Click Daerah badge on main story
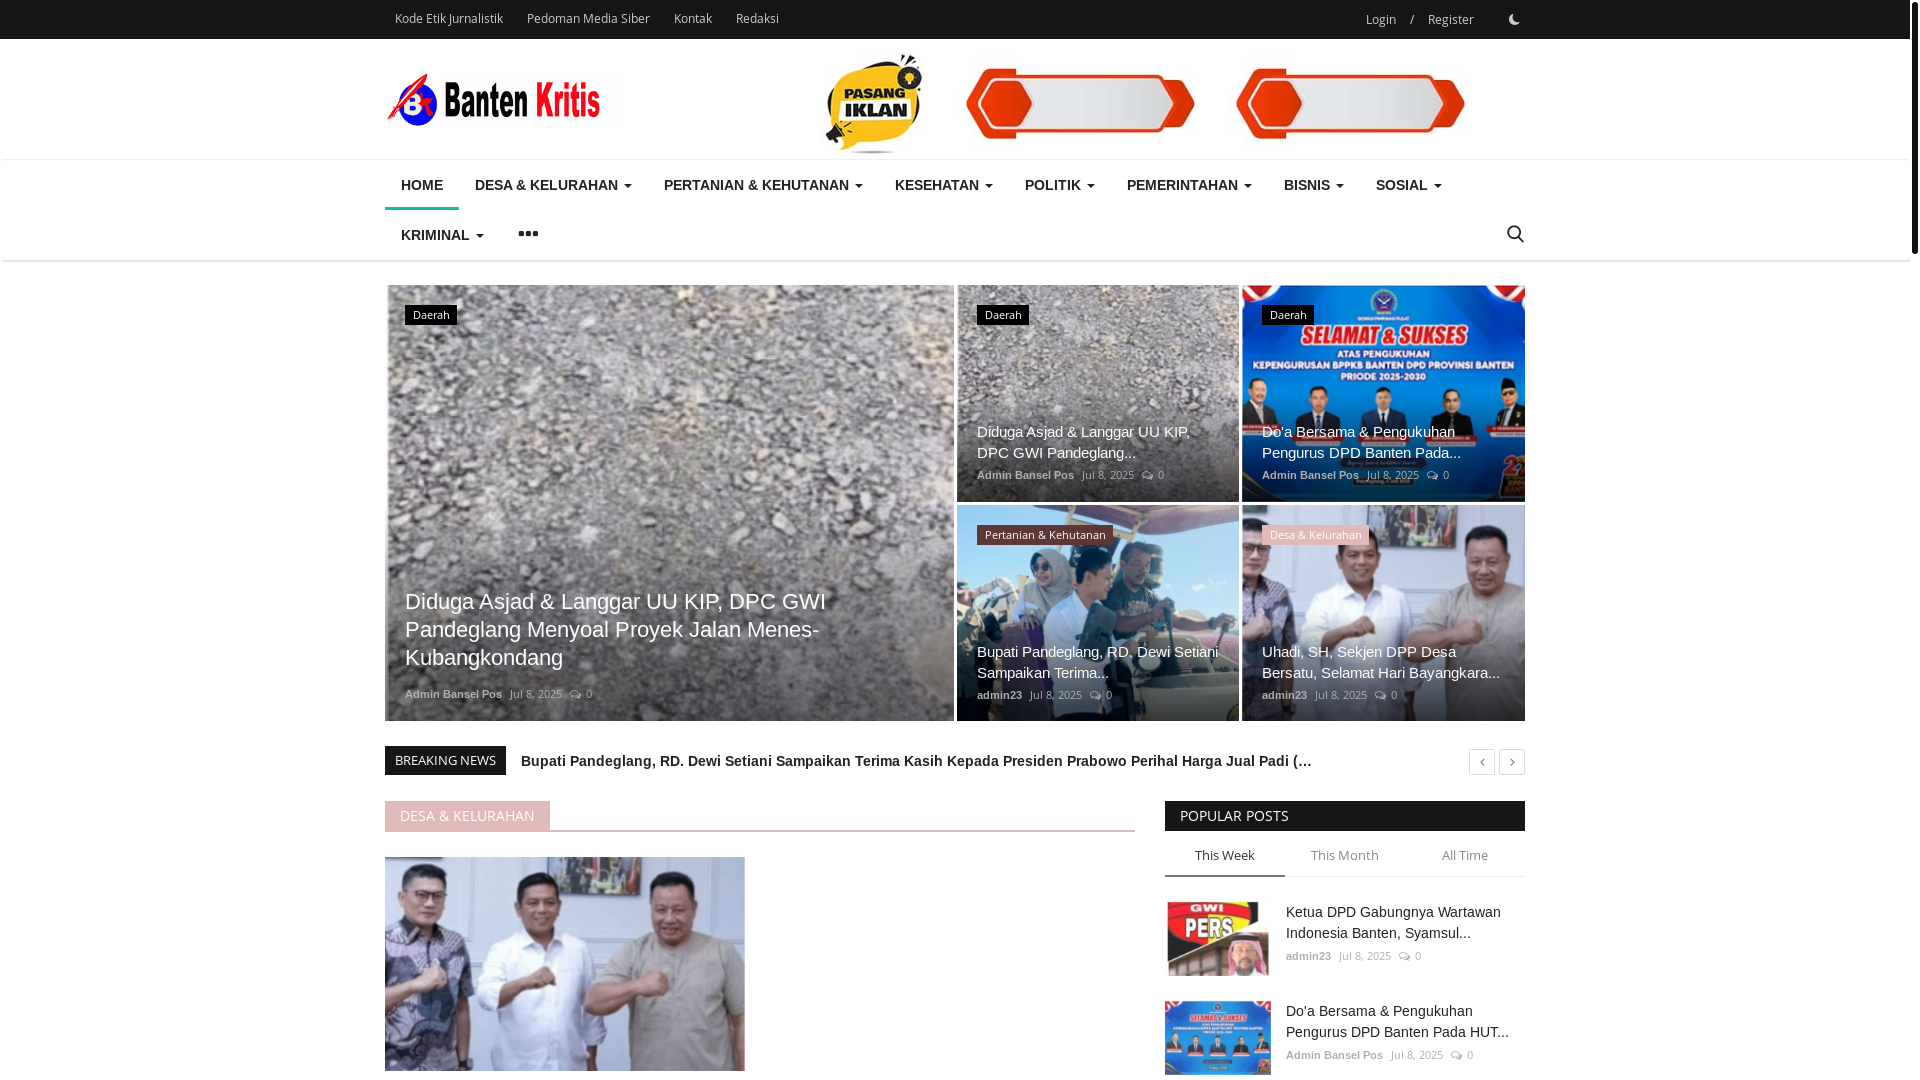1920x1080 pixels. click(x=431, y=315)
